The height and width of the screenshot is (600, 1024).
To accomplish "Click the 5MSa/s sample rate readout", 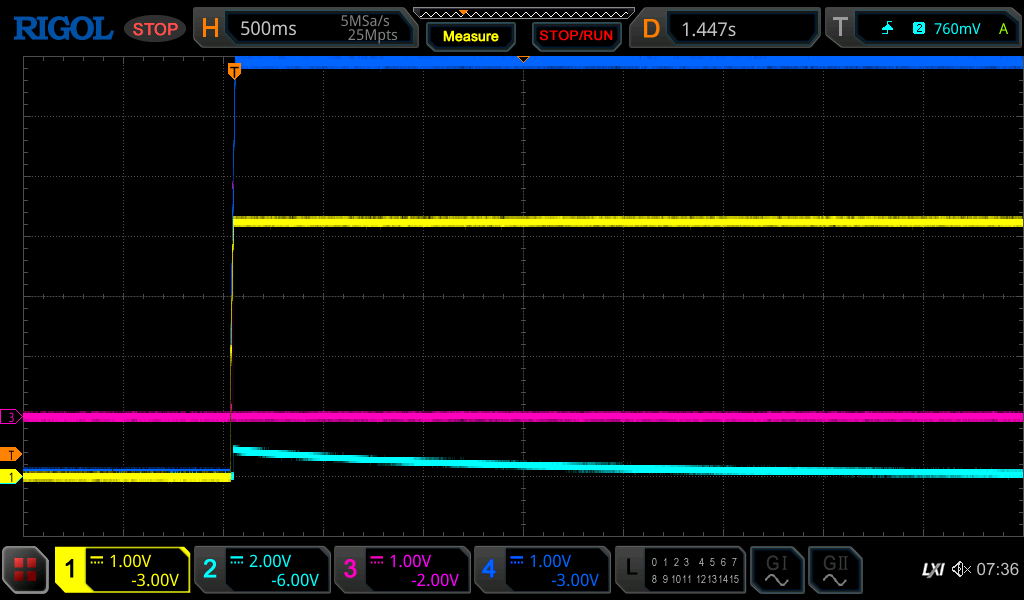I will click(364, 21).
